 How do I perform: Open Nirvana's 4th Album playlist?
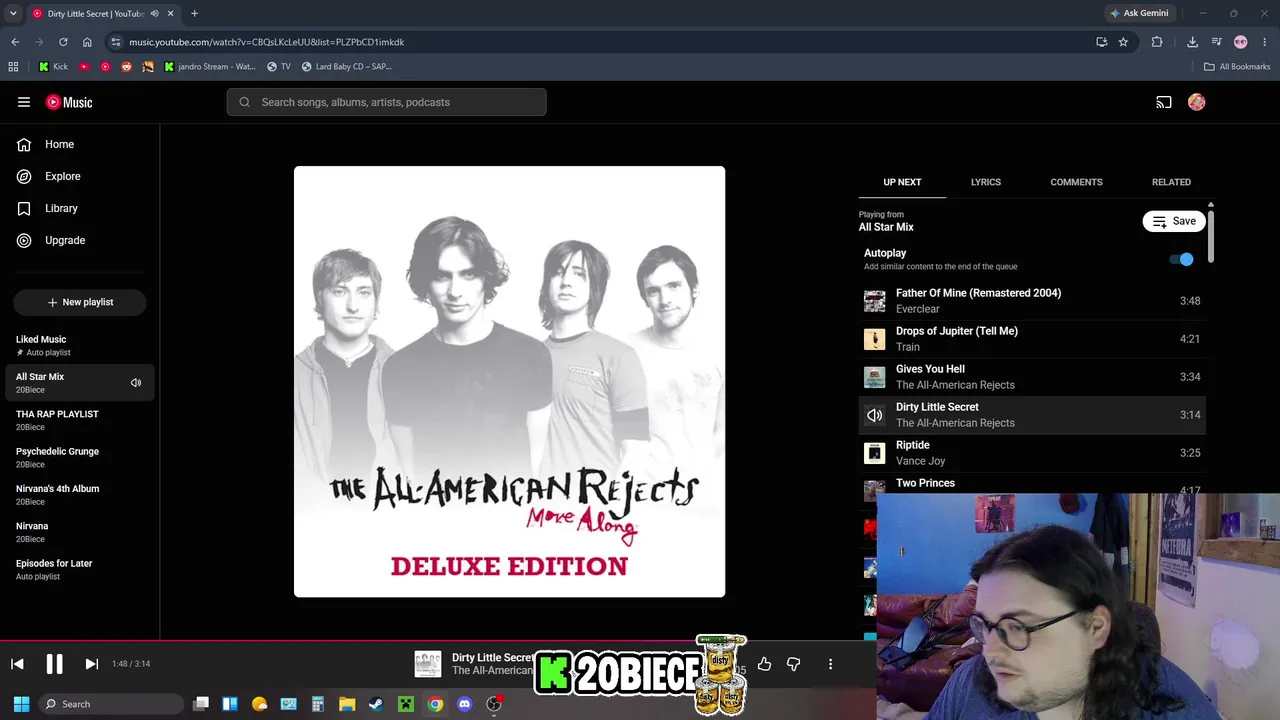(80, 495)
